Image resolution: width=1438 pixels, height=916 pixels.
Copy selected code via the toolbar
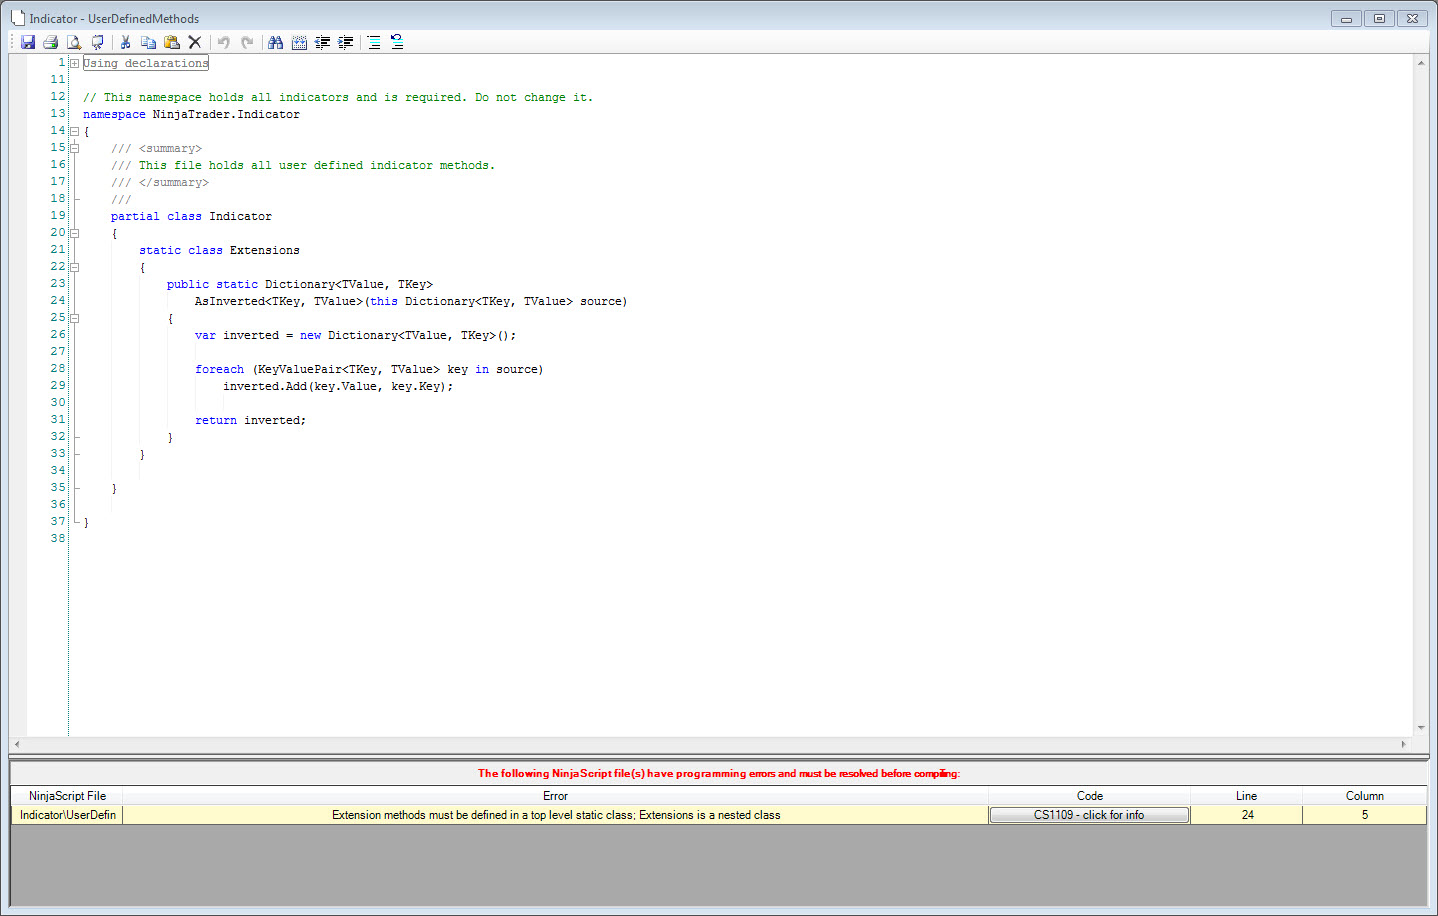pyautogui.click(x=148, y=42)
